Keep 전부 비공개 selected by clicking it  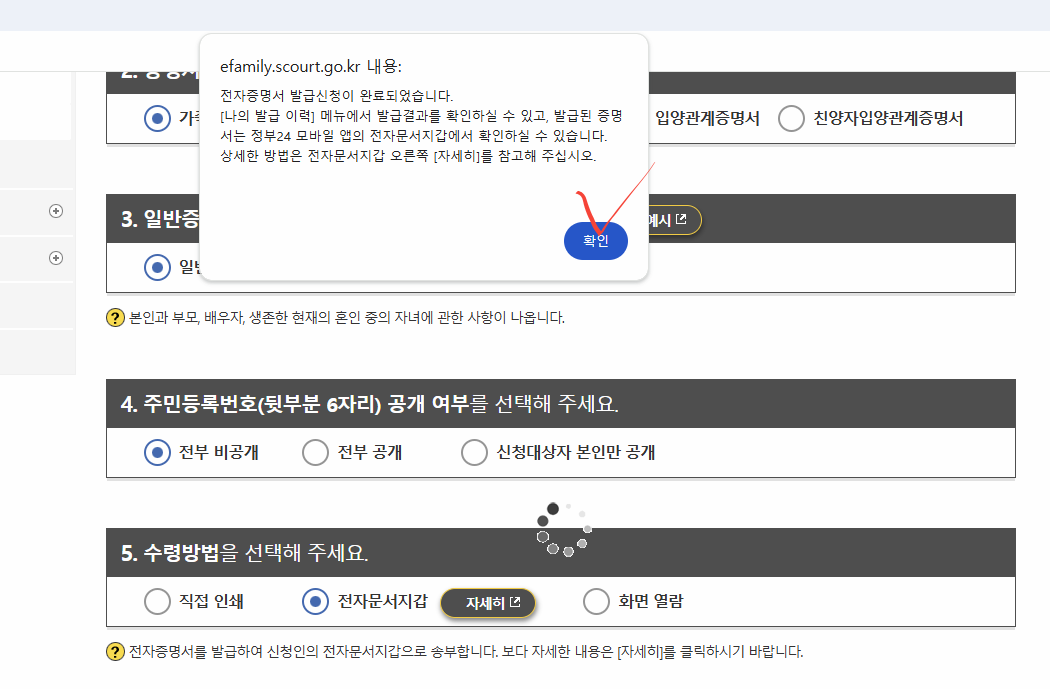(x=156, y=452)
